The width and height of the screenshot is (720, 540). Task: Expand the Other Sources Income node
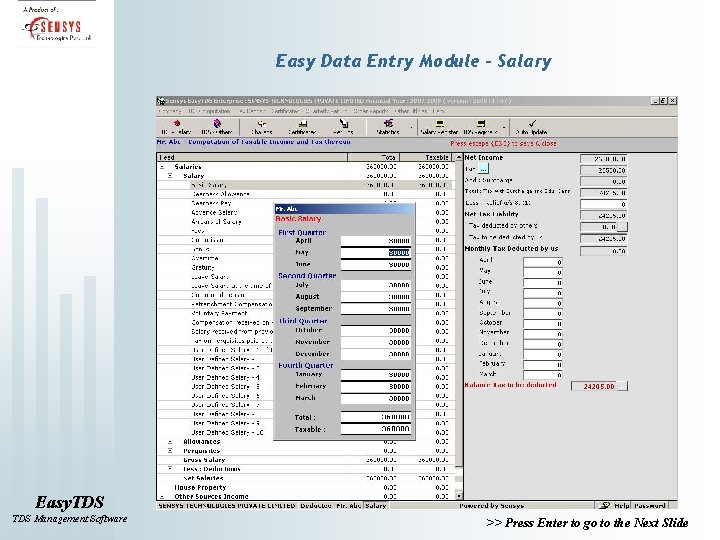pos(162,496)
